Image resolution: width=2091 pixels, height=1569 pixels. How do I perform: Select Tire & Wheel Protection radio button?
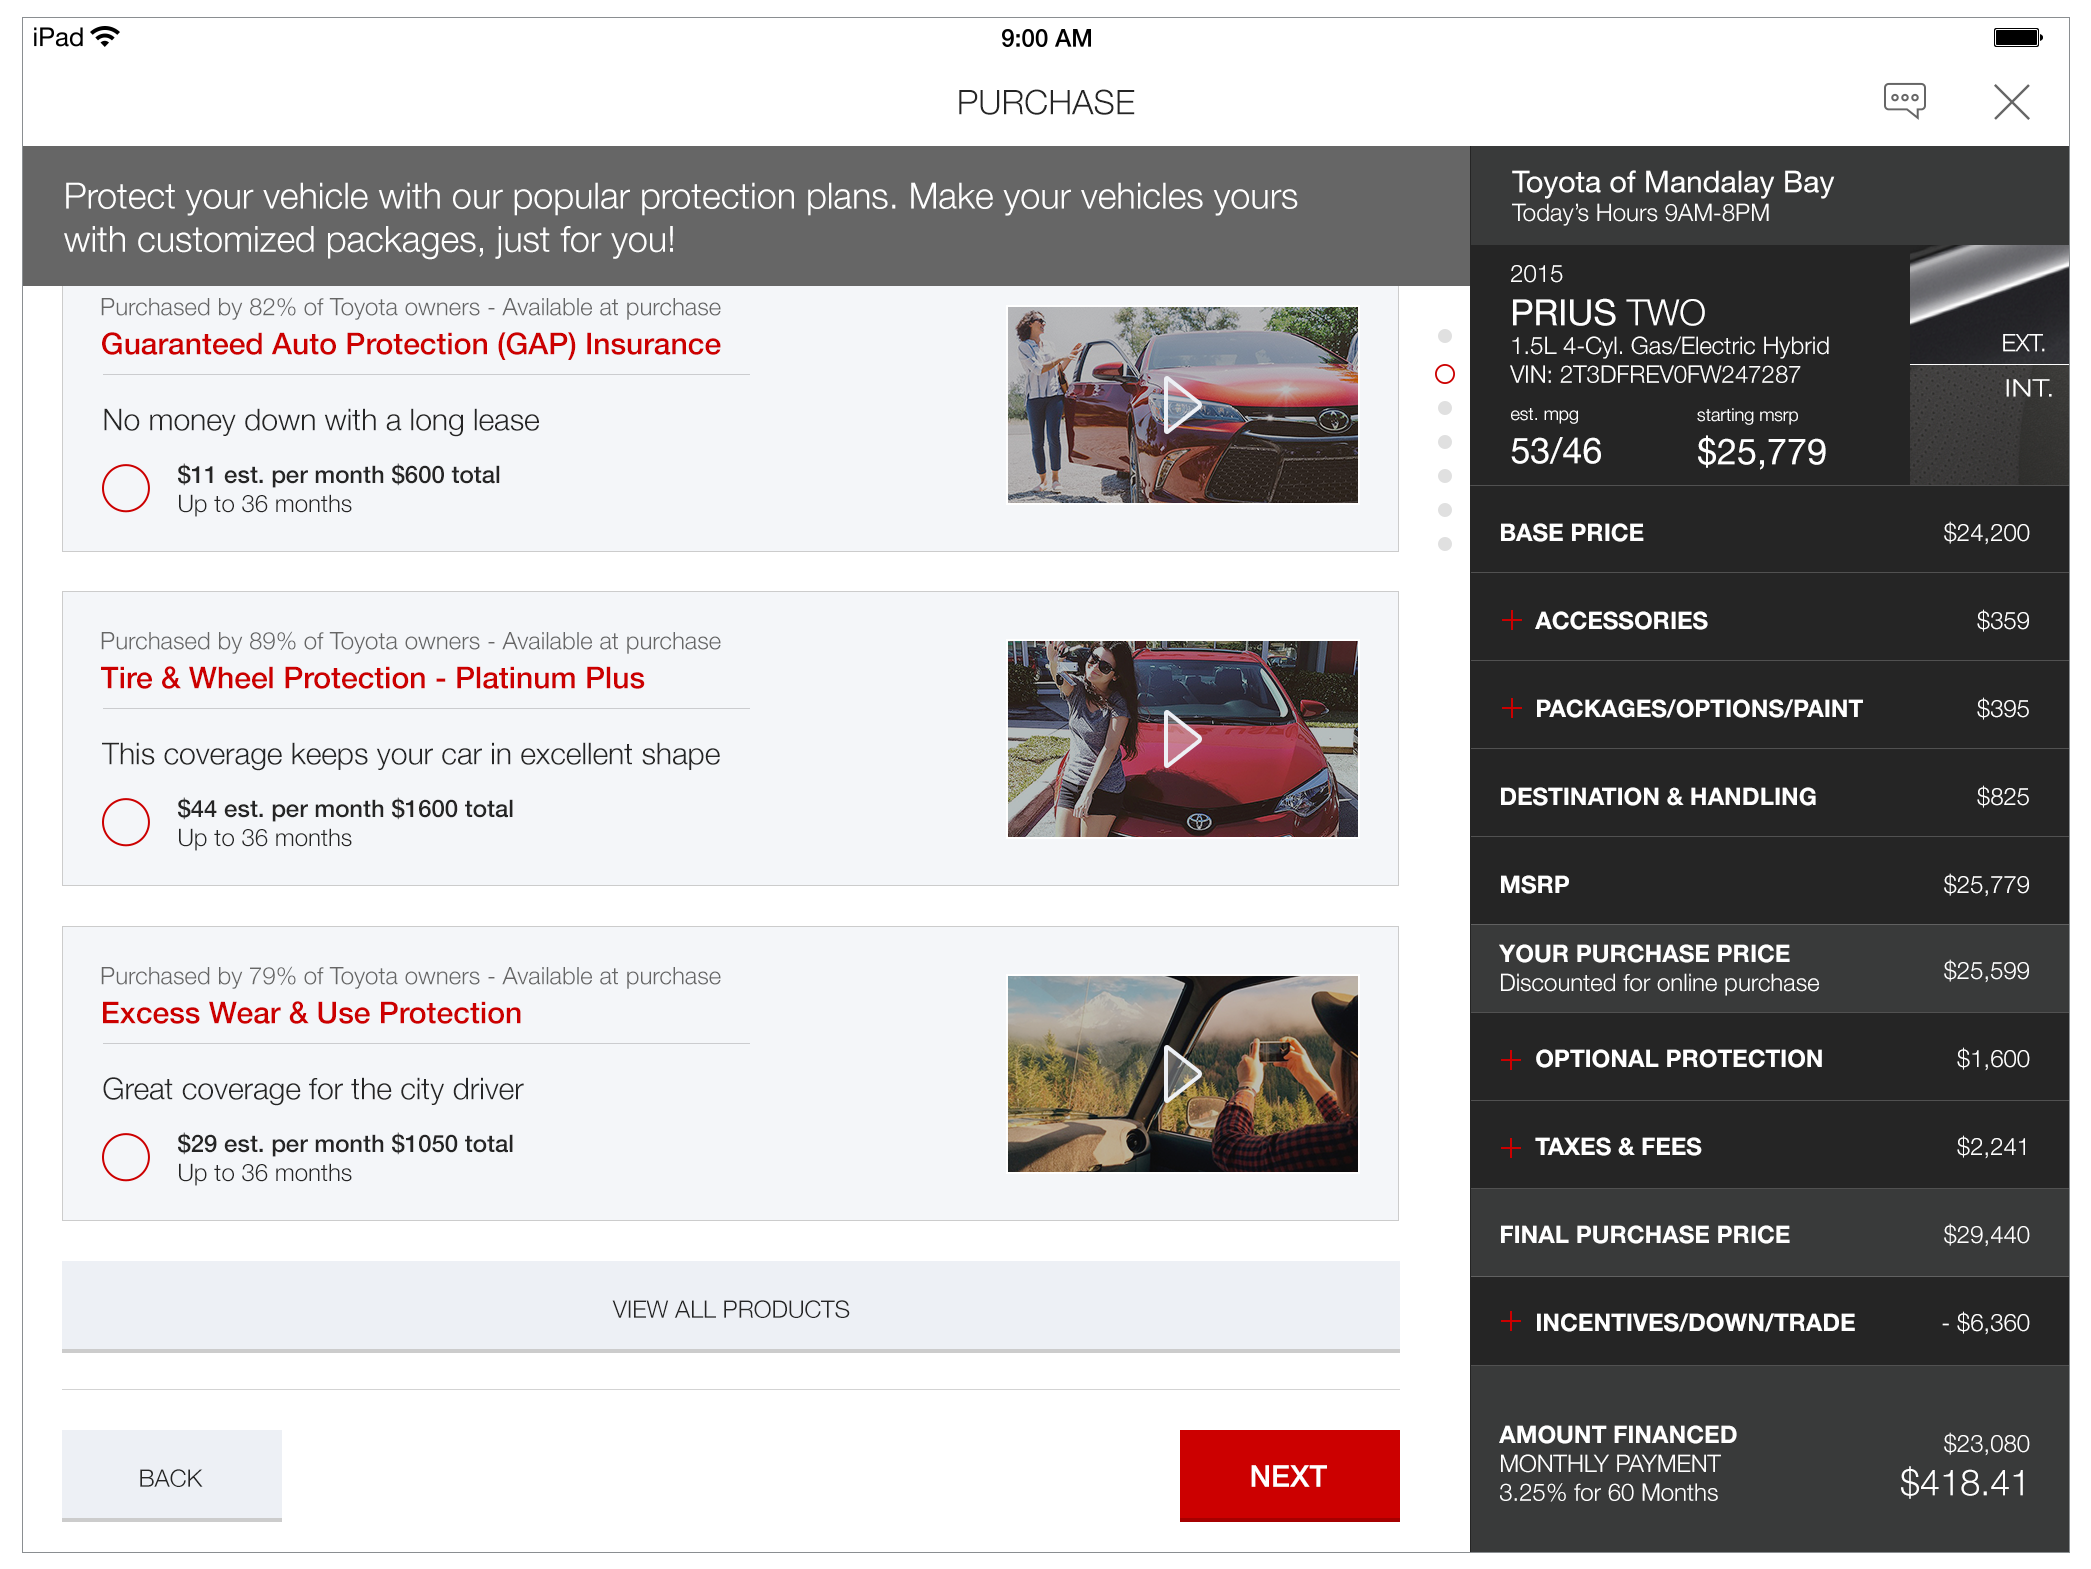[x=126, y=822]
